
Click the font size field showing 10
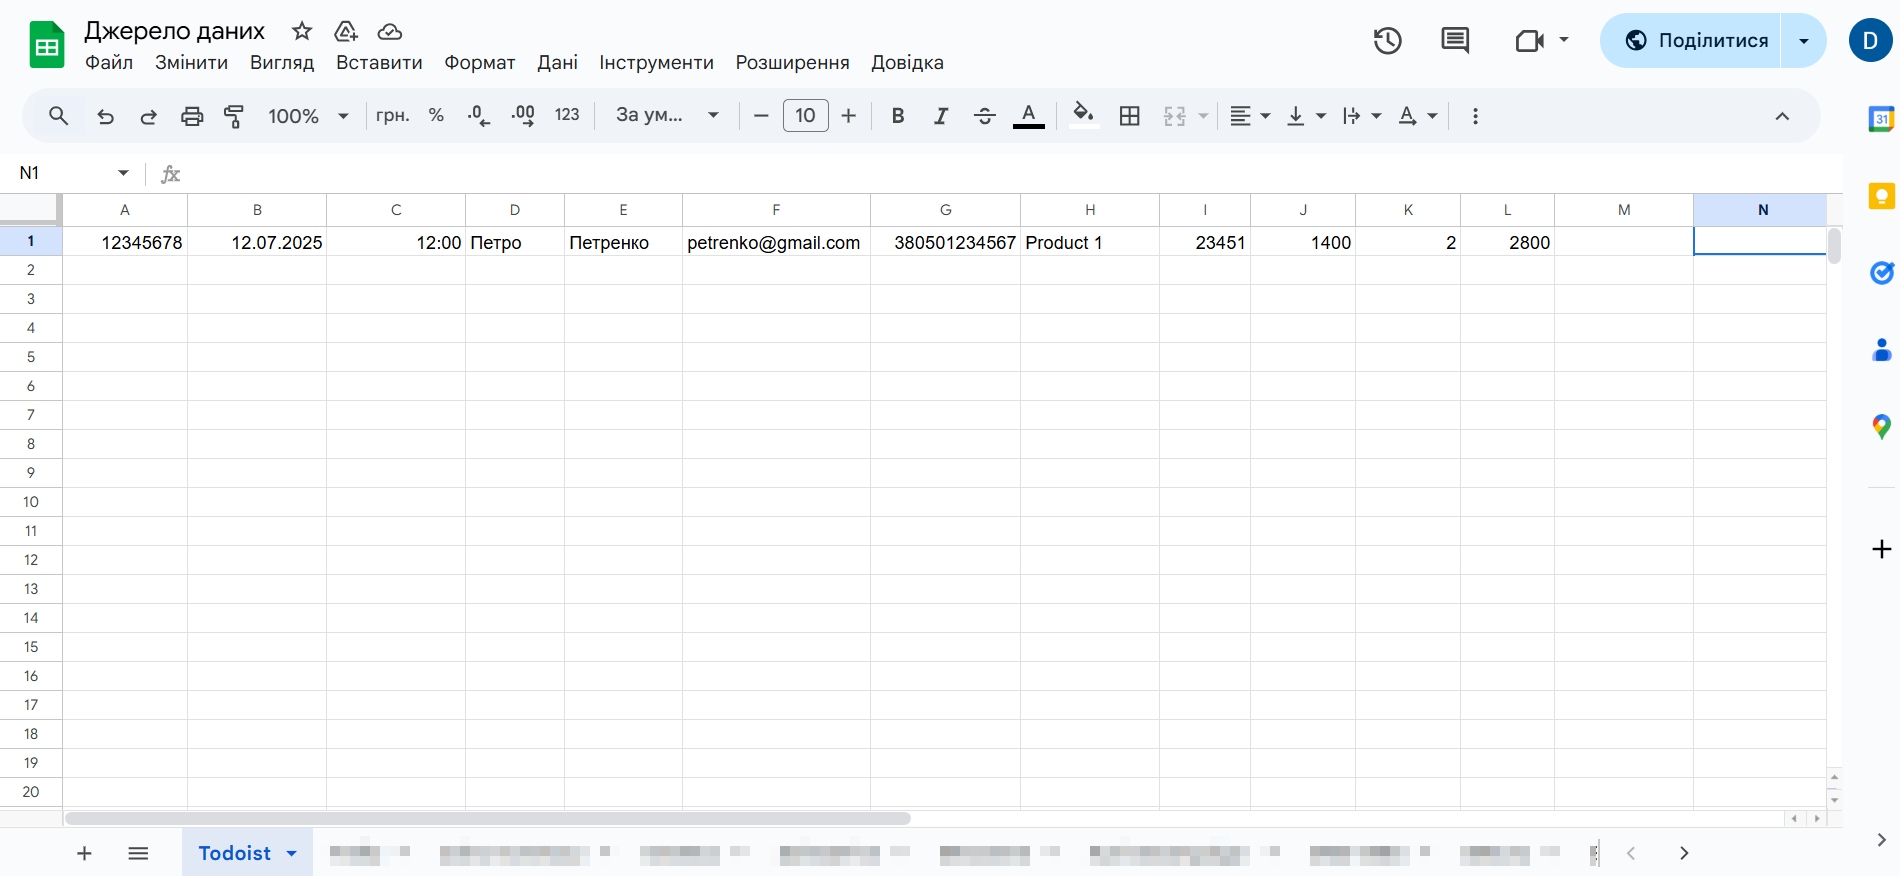coord(805,116)
